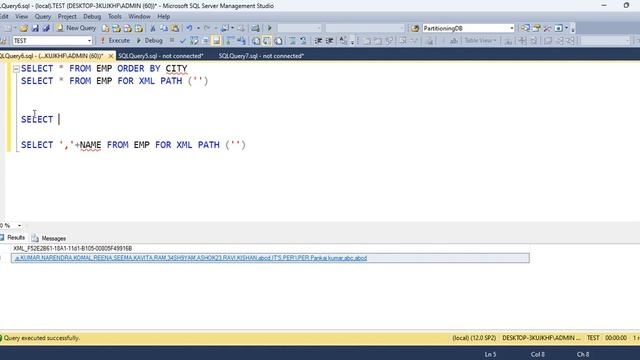Viewport: 640px width, 360px height.
Task: Open the Debug menu
Action: coord(92,17)
